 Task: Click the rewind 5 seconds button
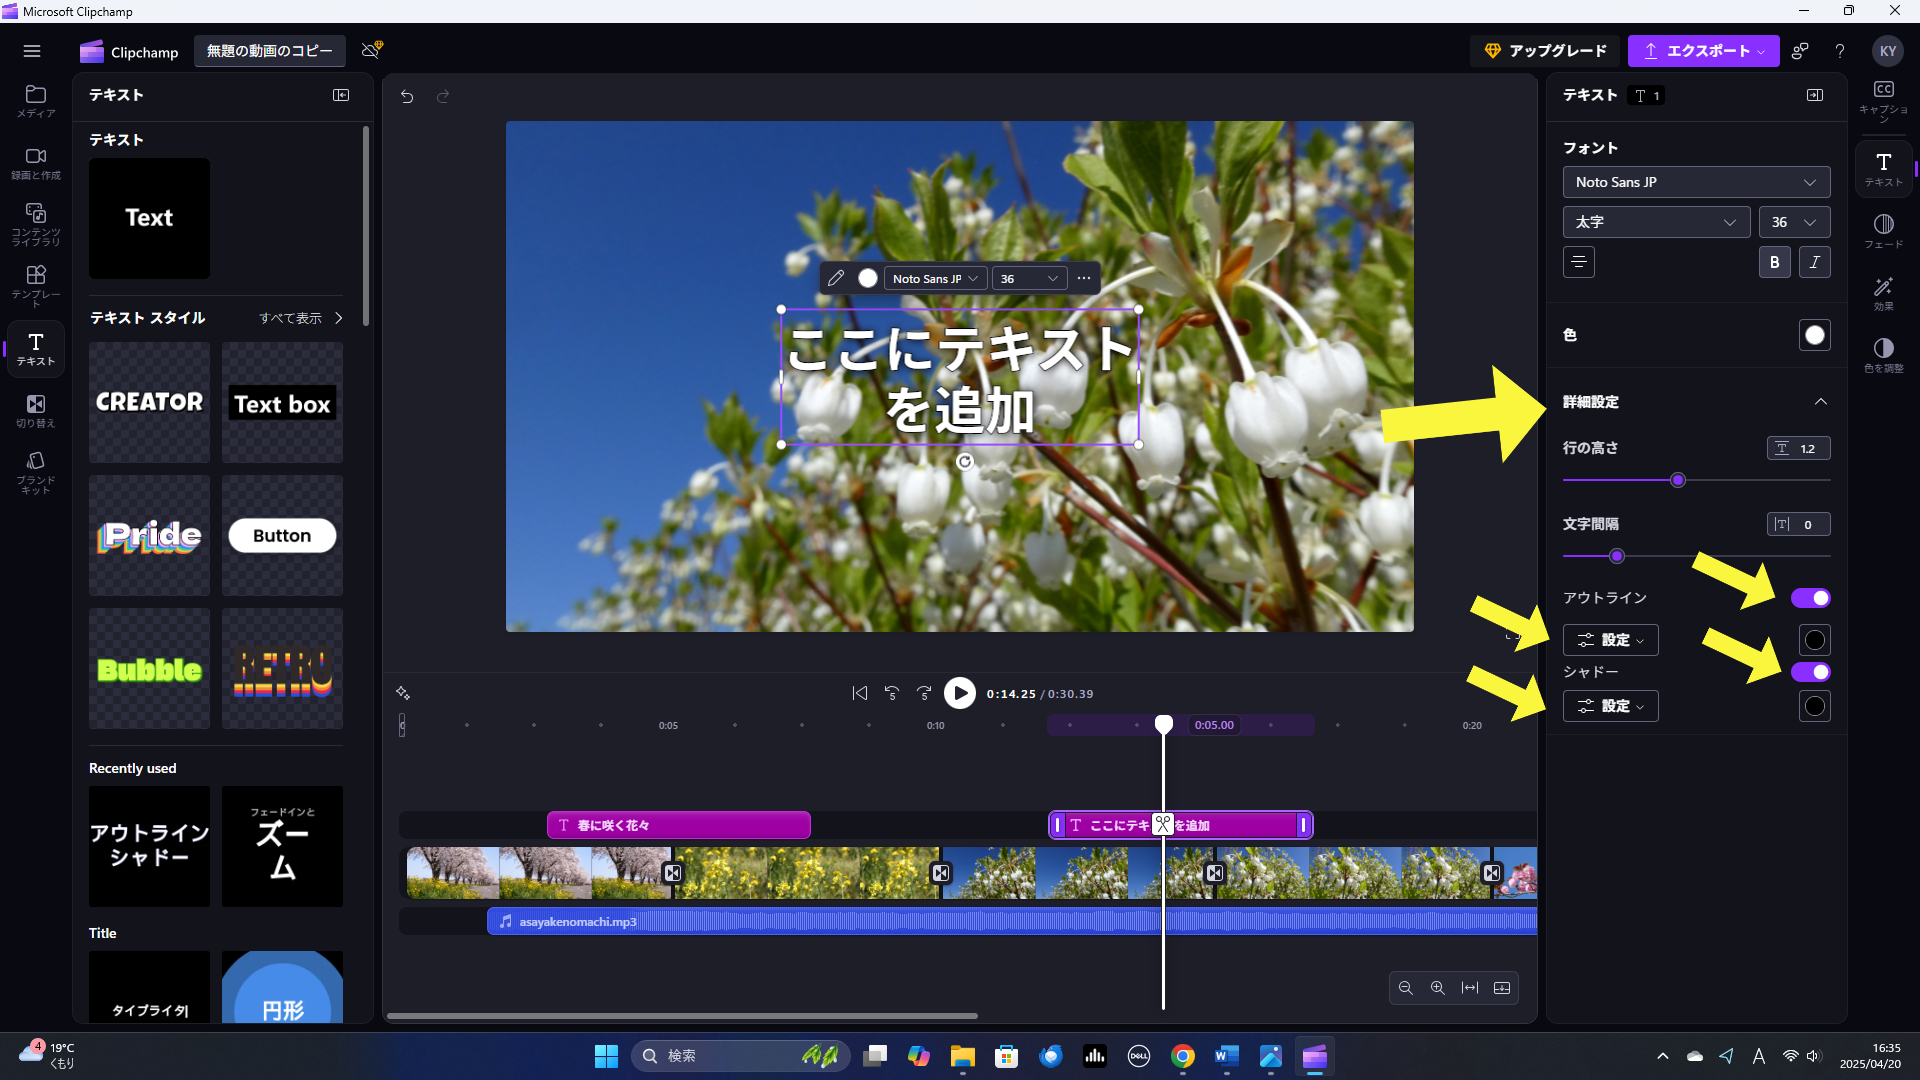892,693
